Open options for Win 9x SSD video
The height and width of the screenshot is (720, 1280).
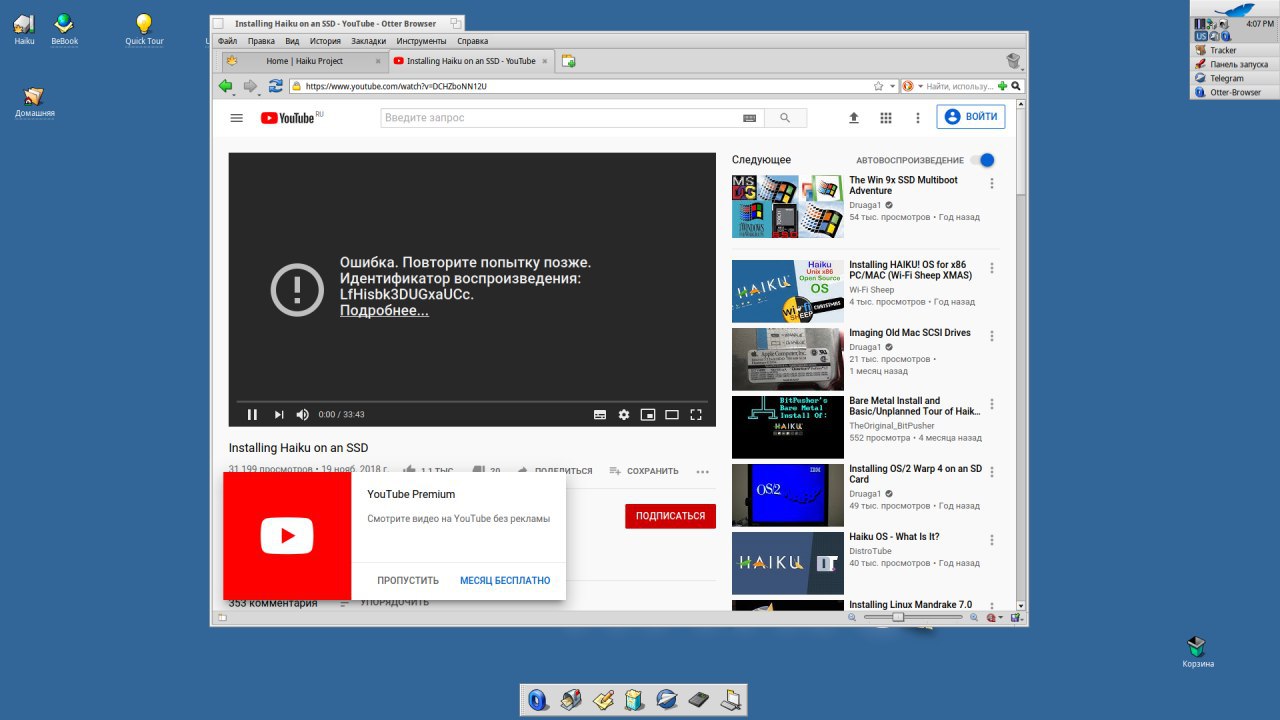(992, 183)
